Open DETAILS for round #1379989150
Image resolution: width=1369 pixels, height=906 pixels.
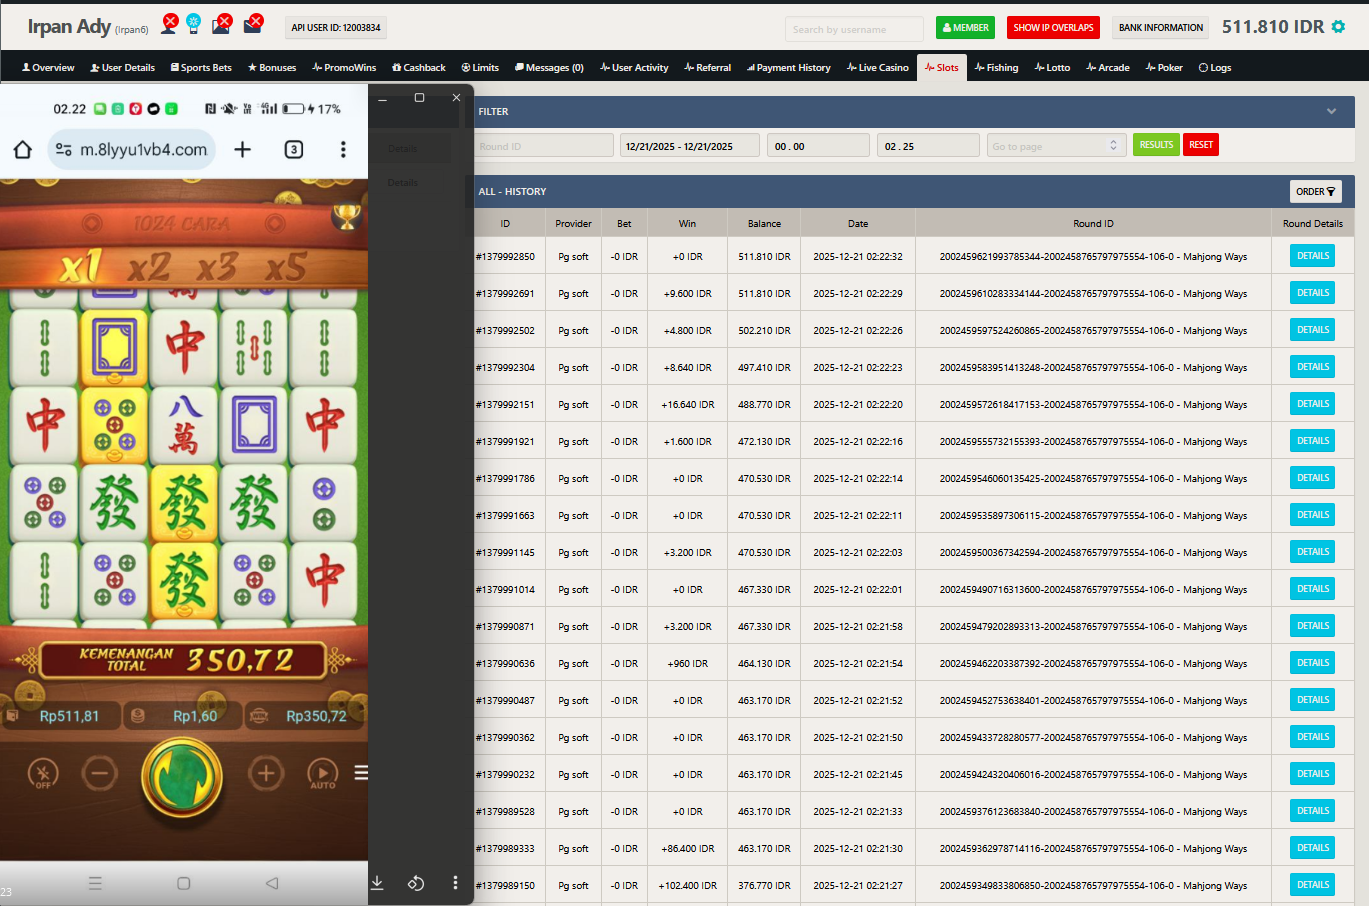pyautogui.click(x=1312, y=885)
